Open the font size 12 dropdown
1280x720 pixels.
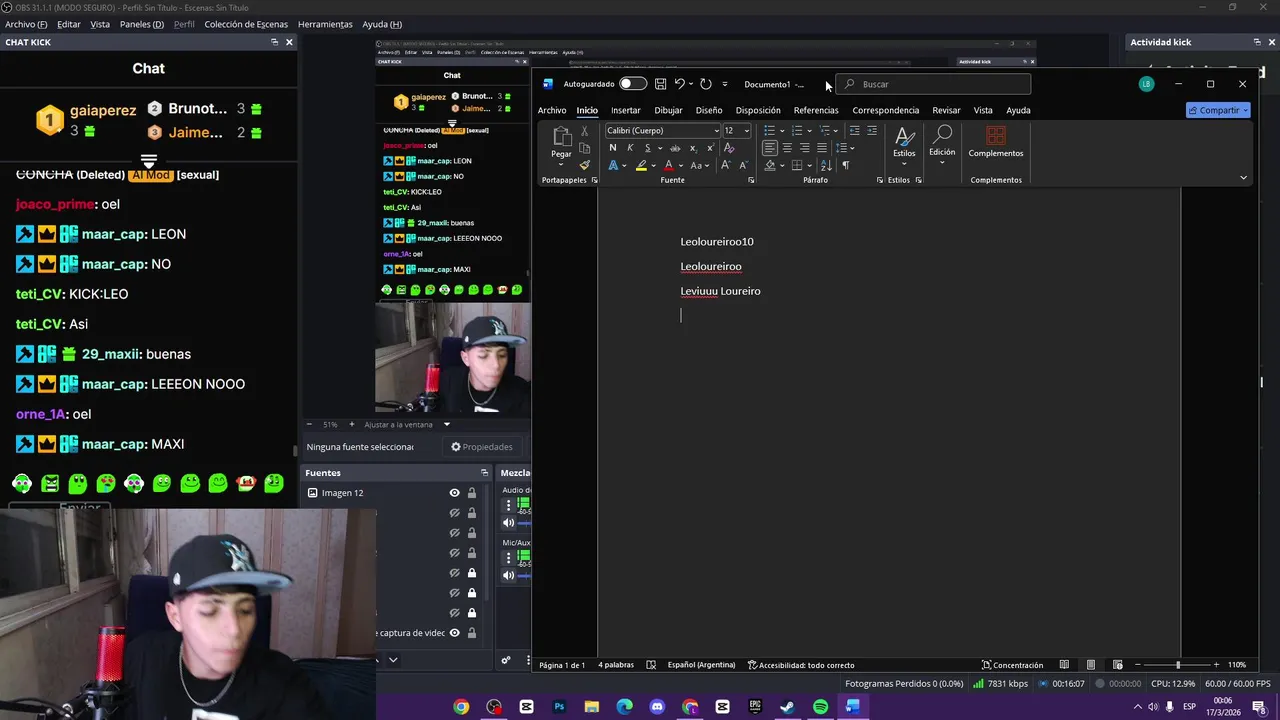[746, 131]
